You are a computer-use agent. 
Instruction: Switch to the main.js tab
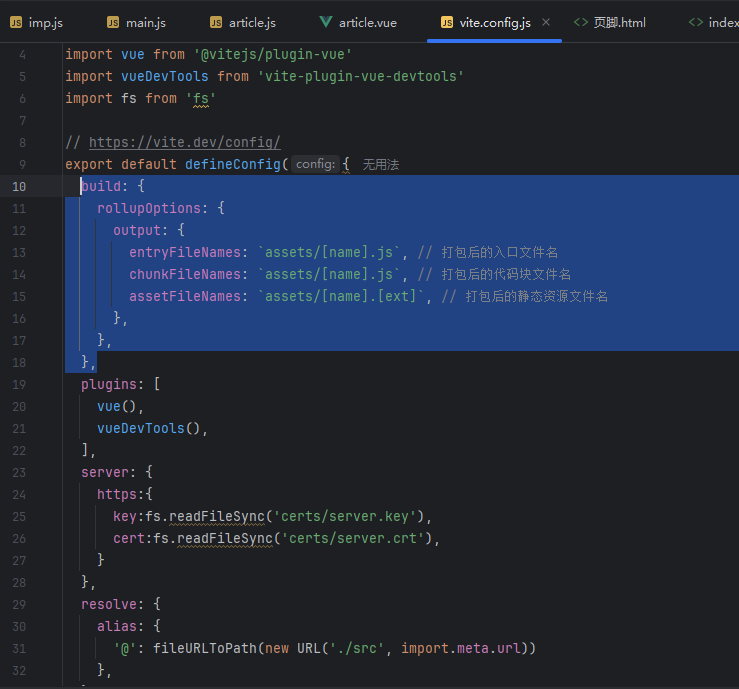pos(137,23)
